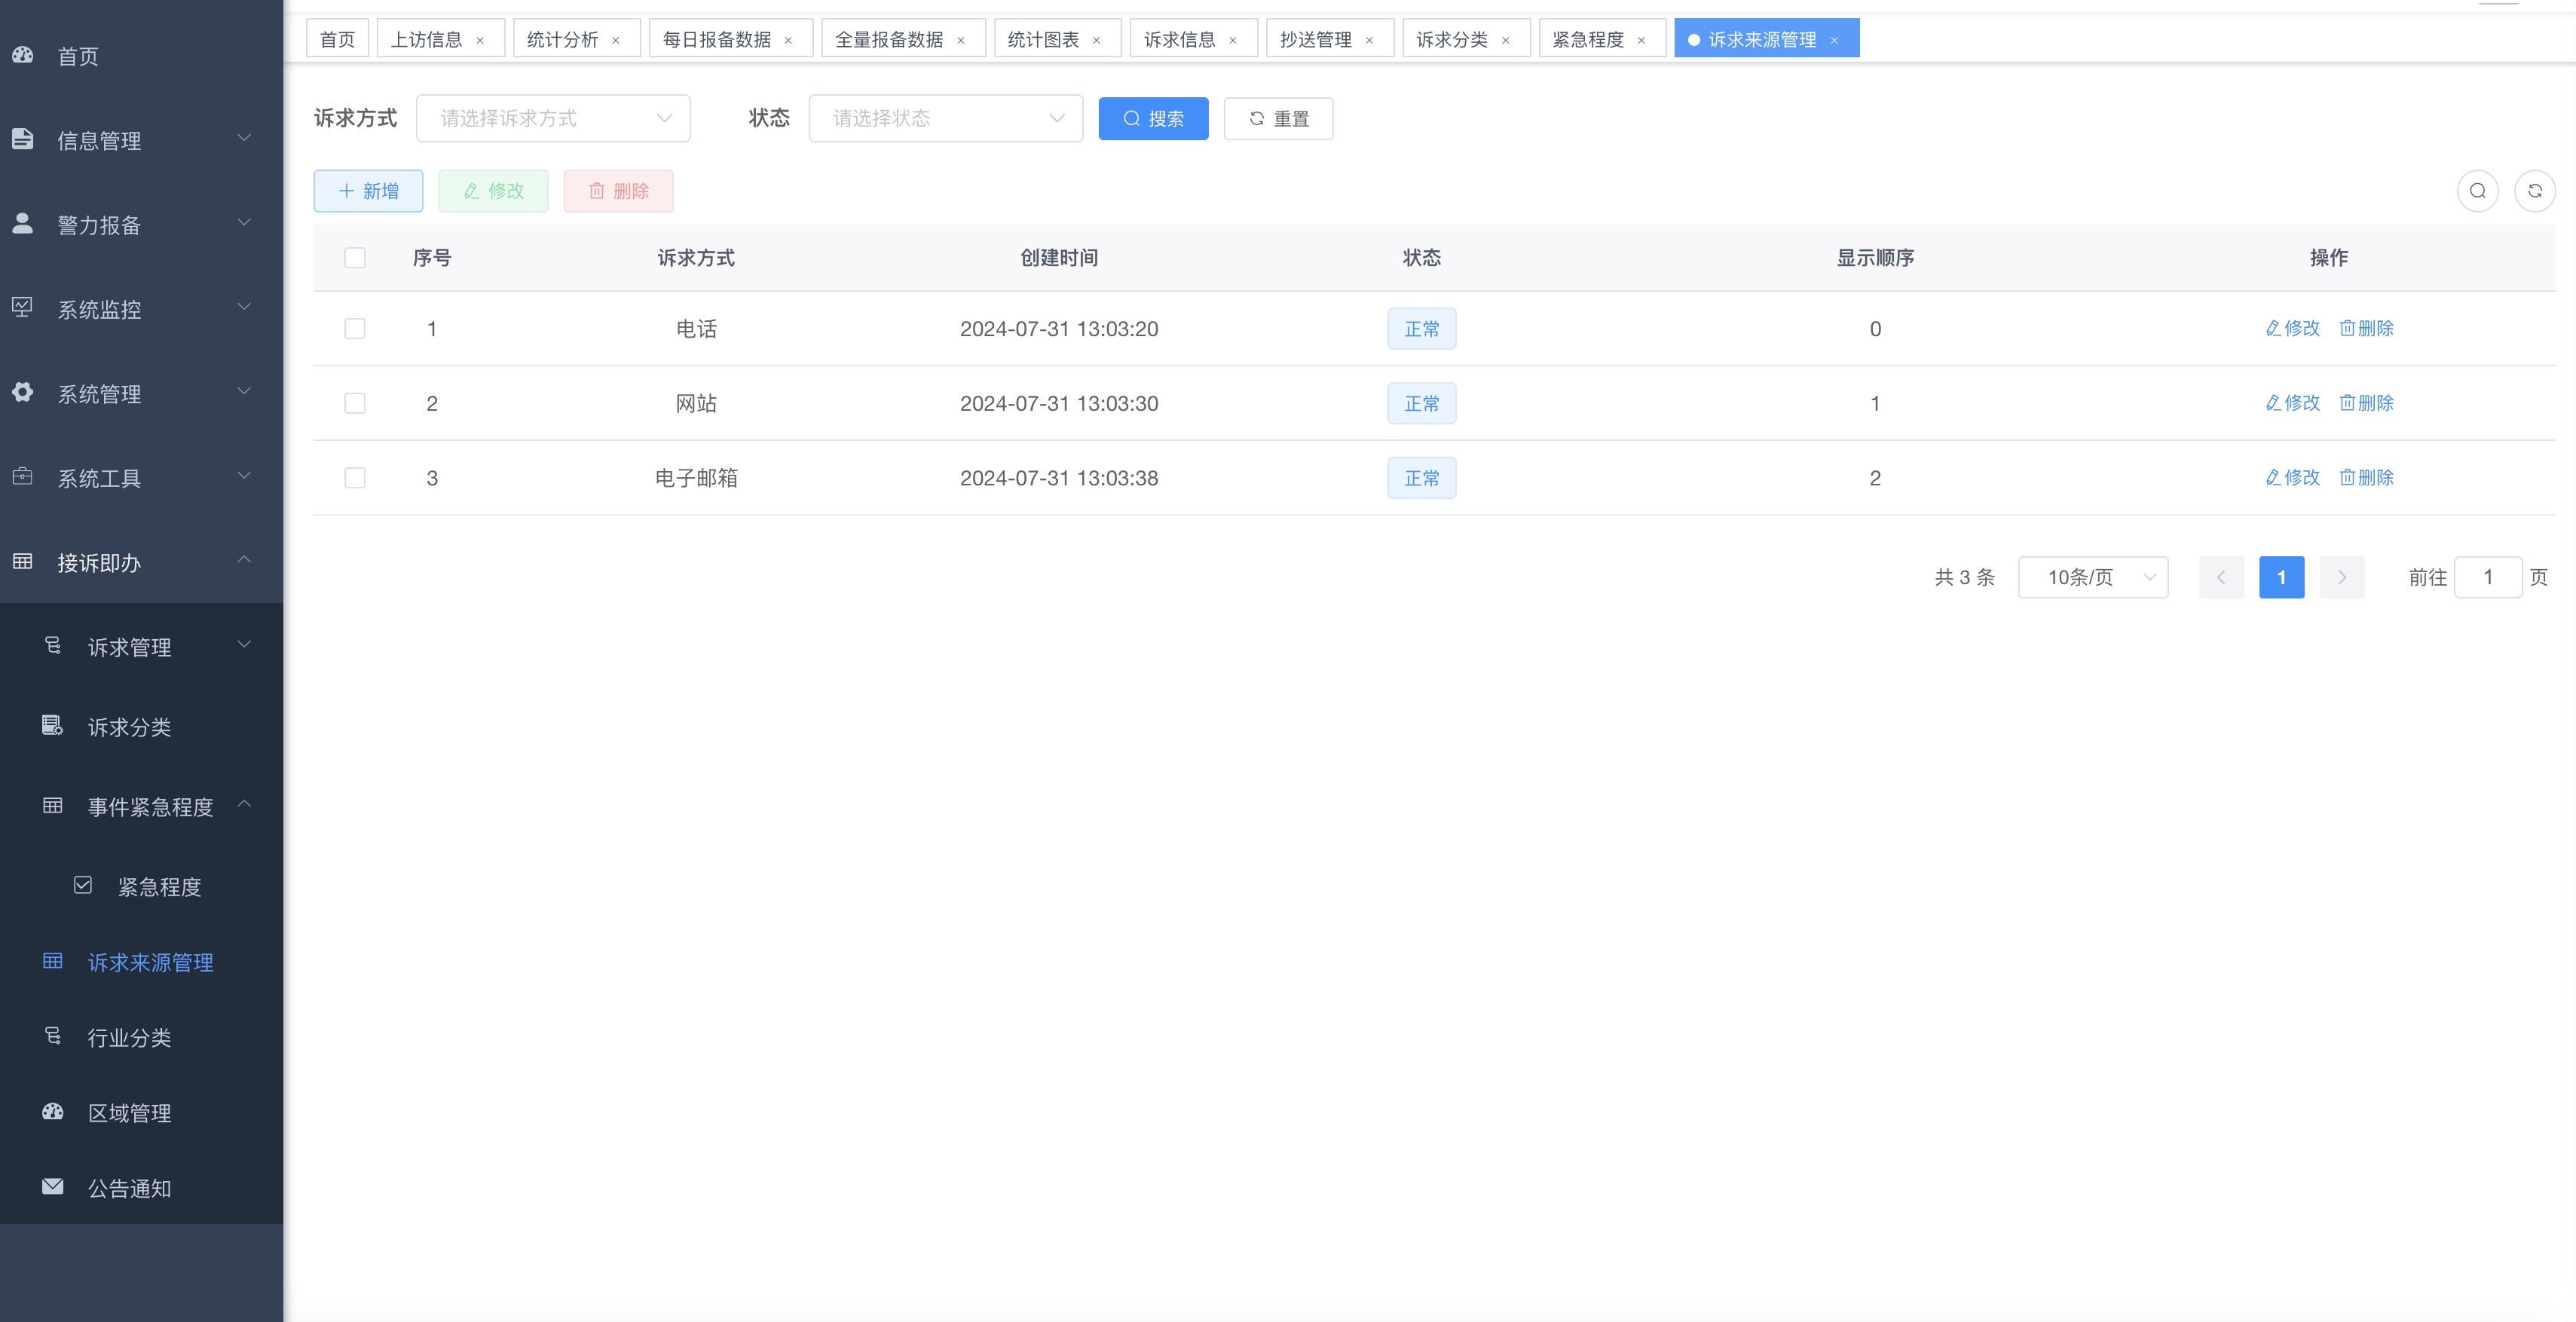
Task: Open the 状态 filter dropdown
Action: (945, 118)
